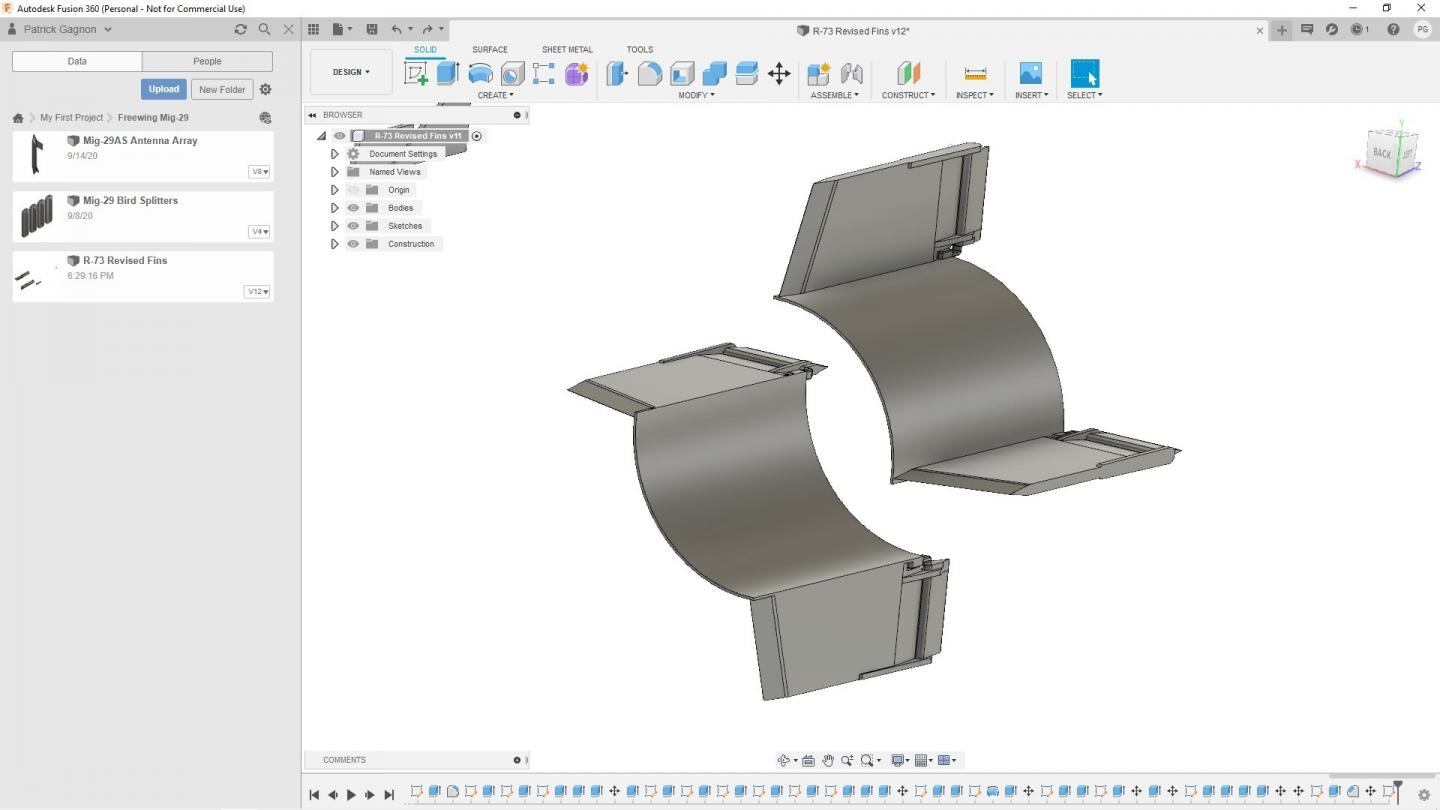
Task: Select the Extrude tool
Action: pyautogui.click(x=448, y=73)
